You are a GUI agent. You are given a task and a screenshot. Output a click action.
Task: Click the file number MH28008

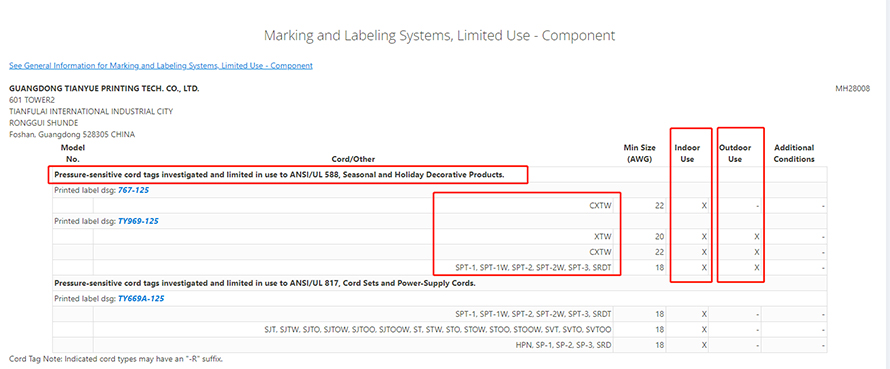[x=853, y=89]
